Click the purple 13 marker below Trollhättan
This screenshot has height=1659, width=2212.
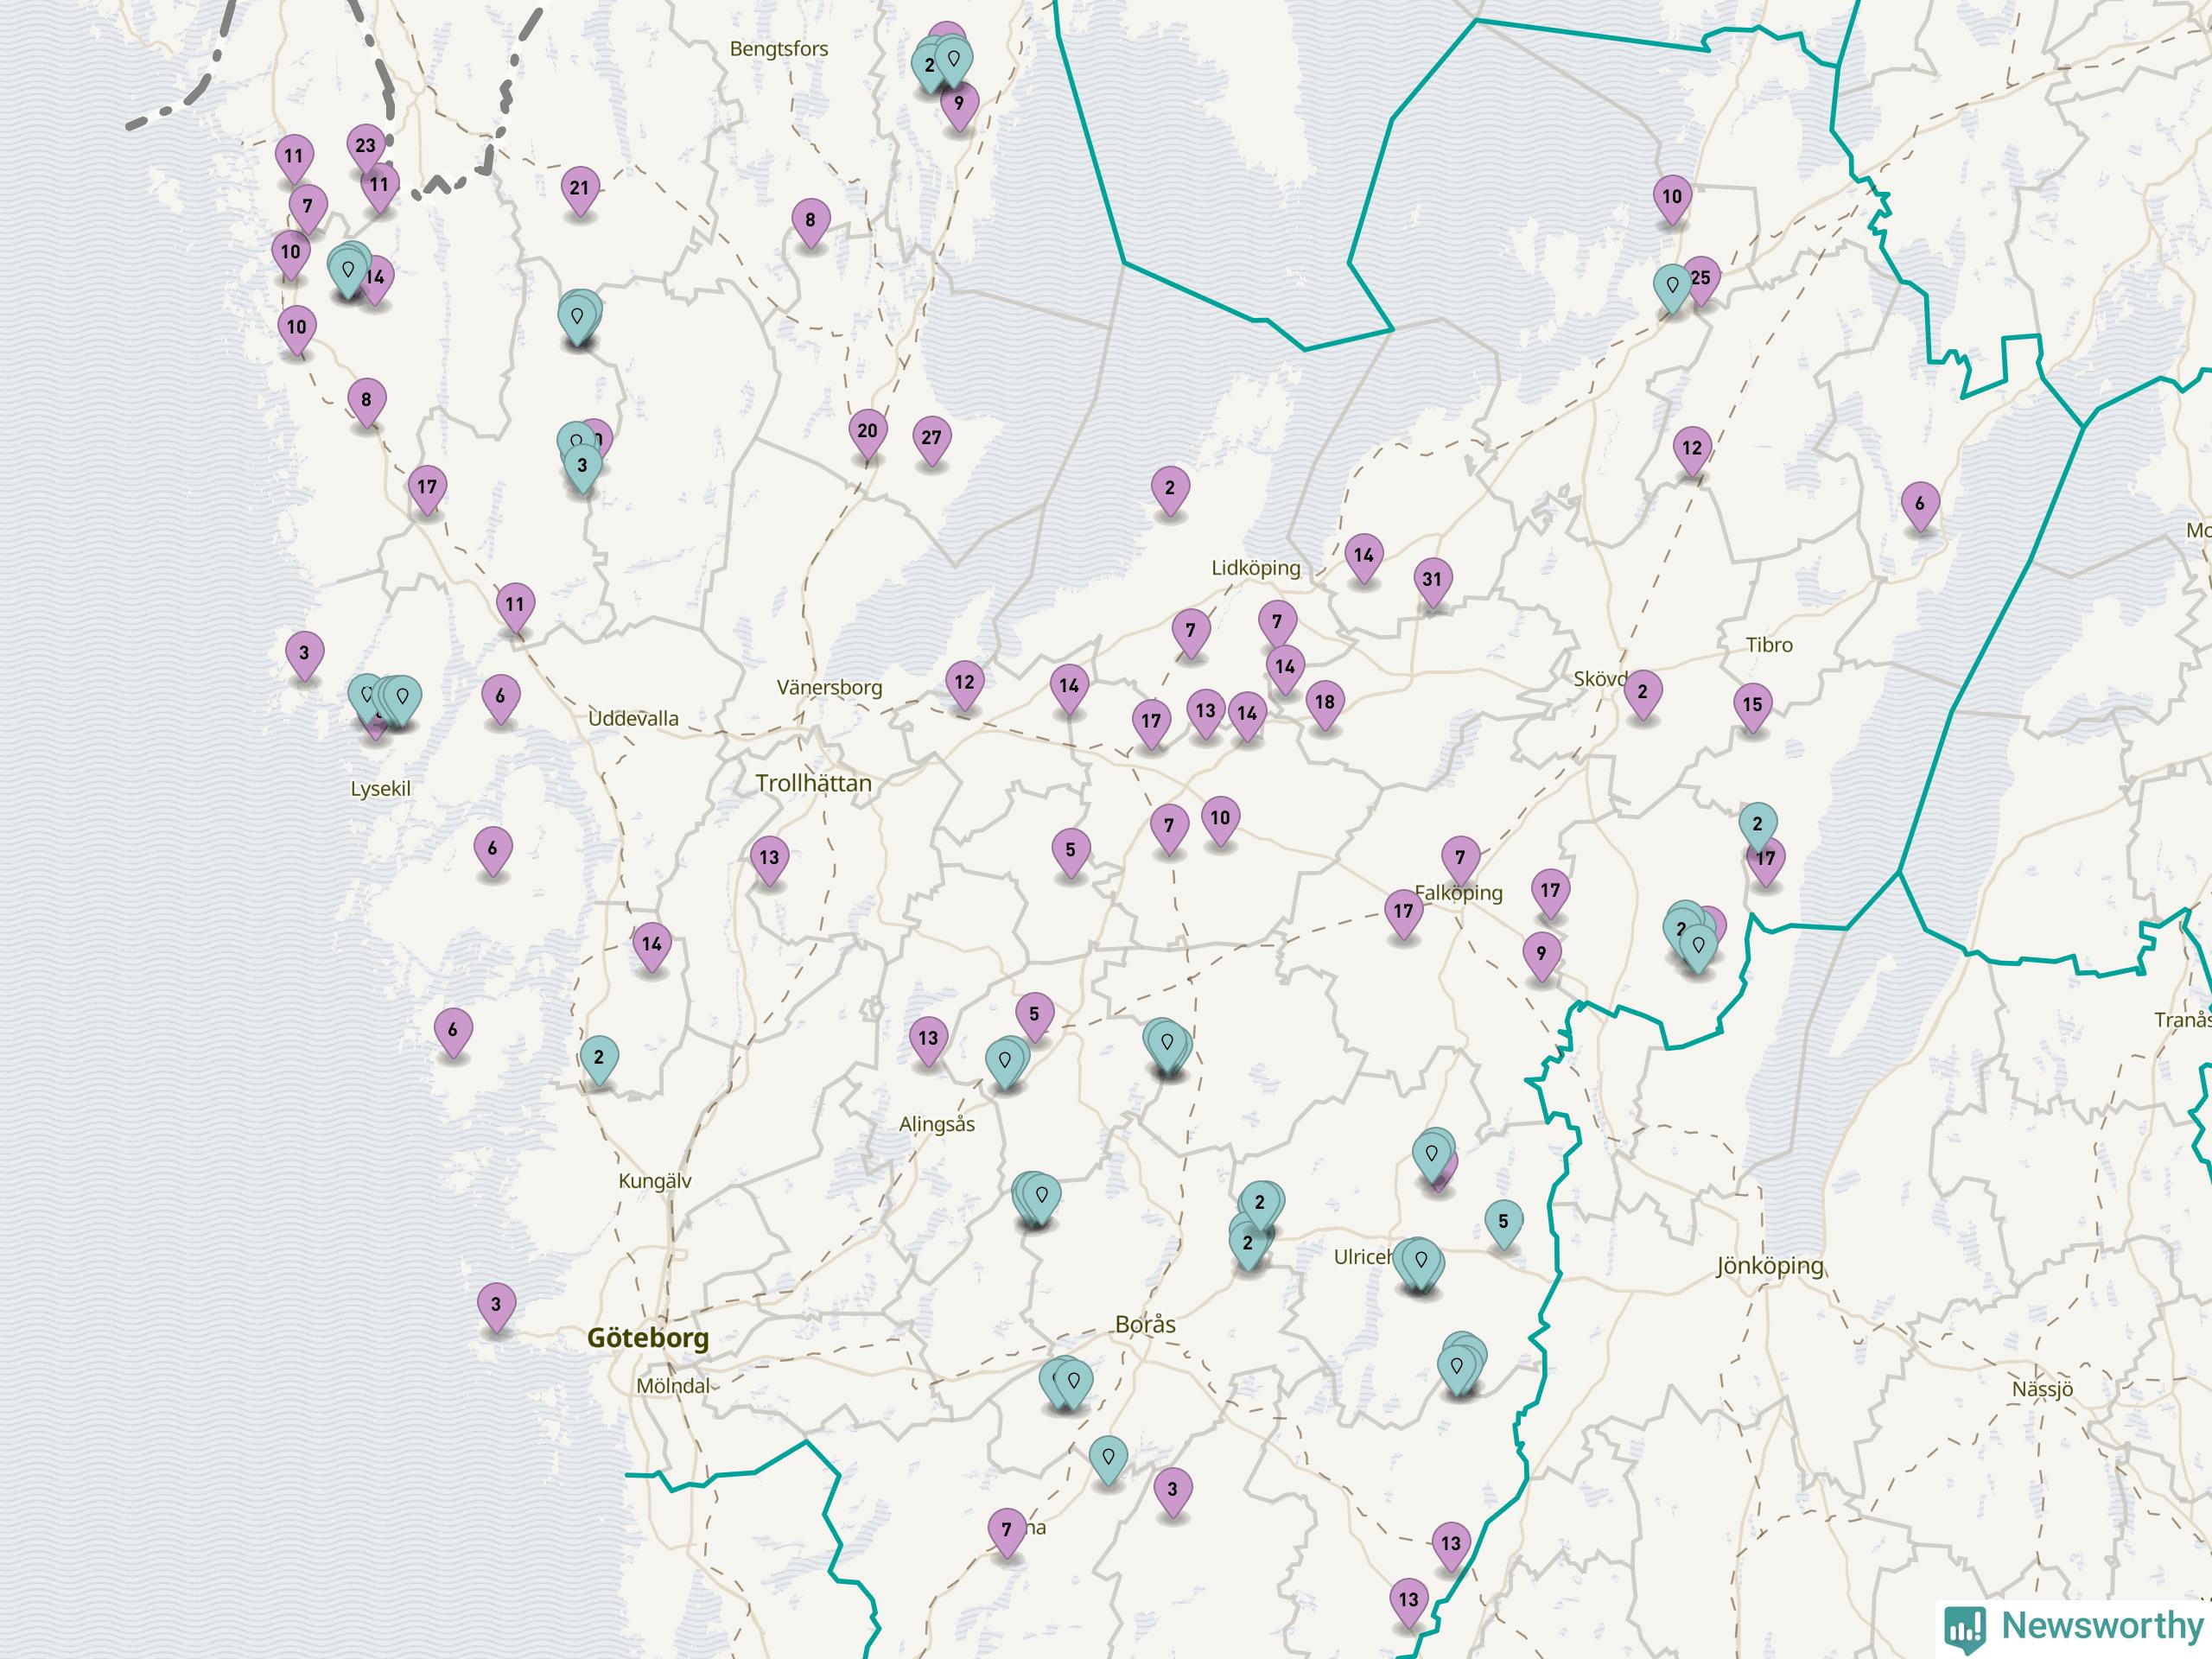pyautogui.click(x=769, y=859)
